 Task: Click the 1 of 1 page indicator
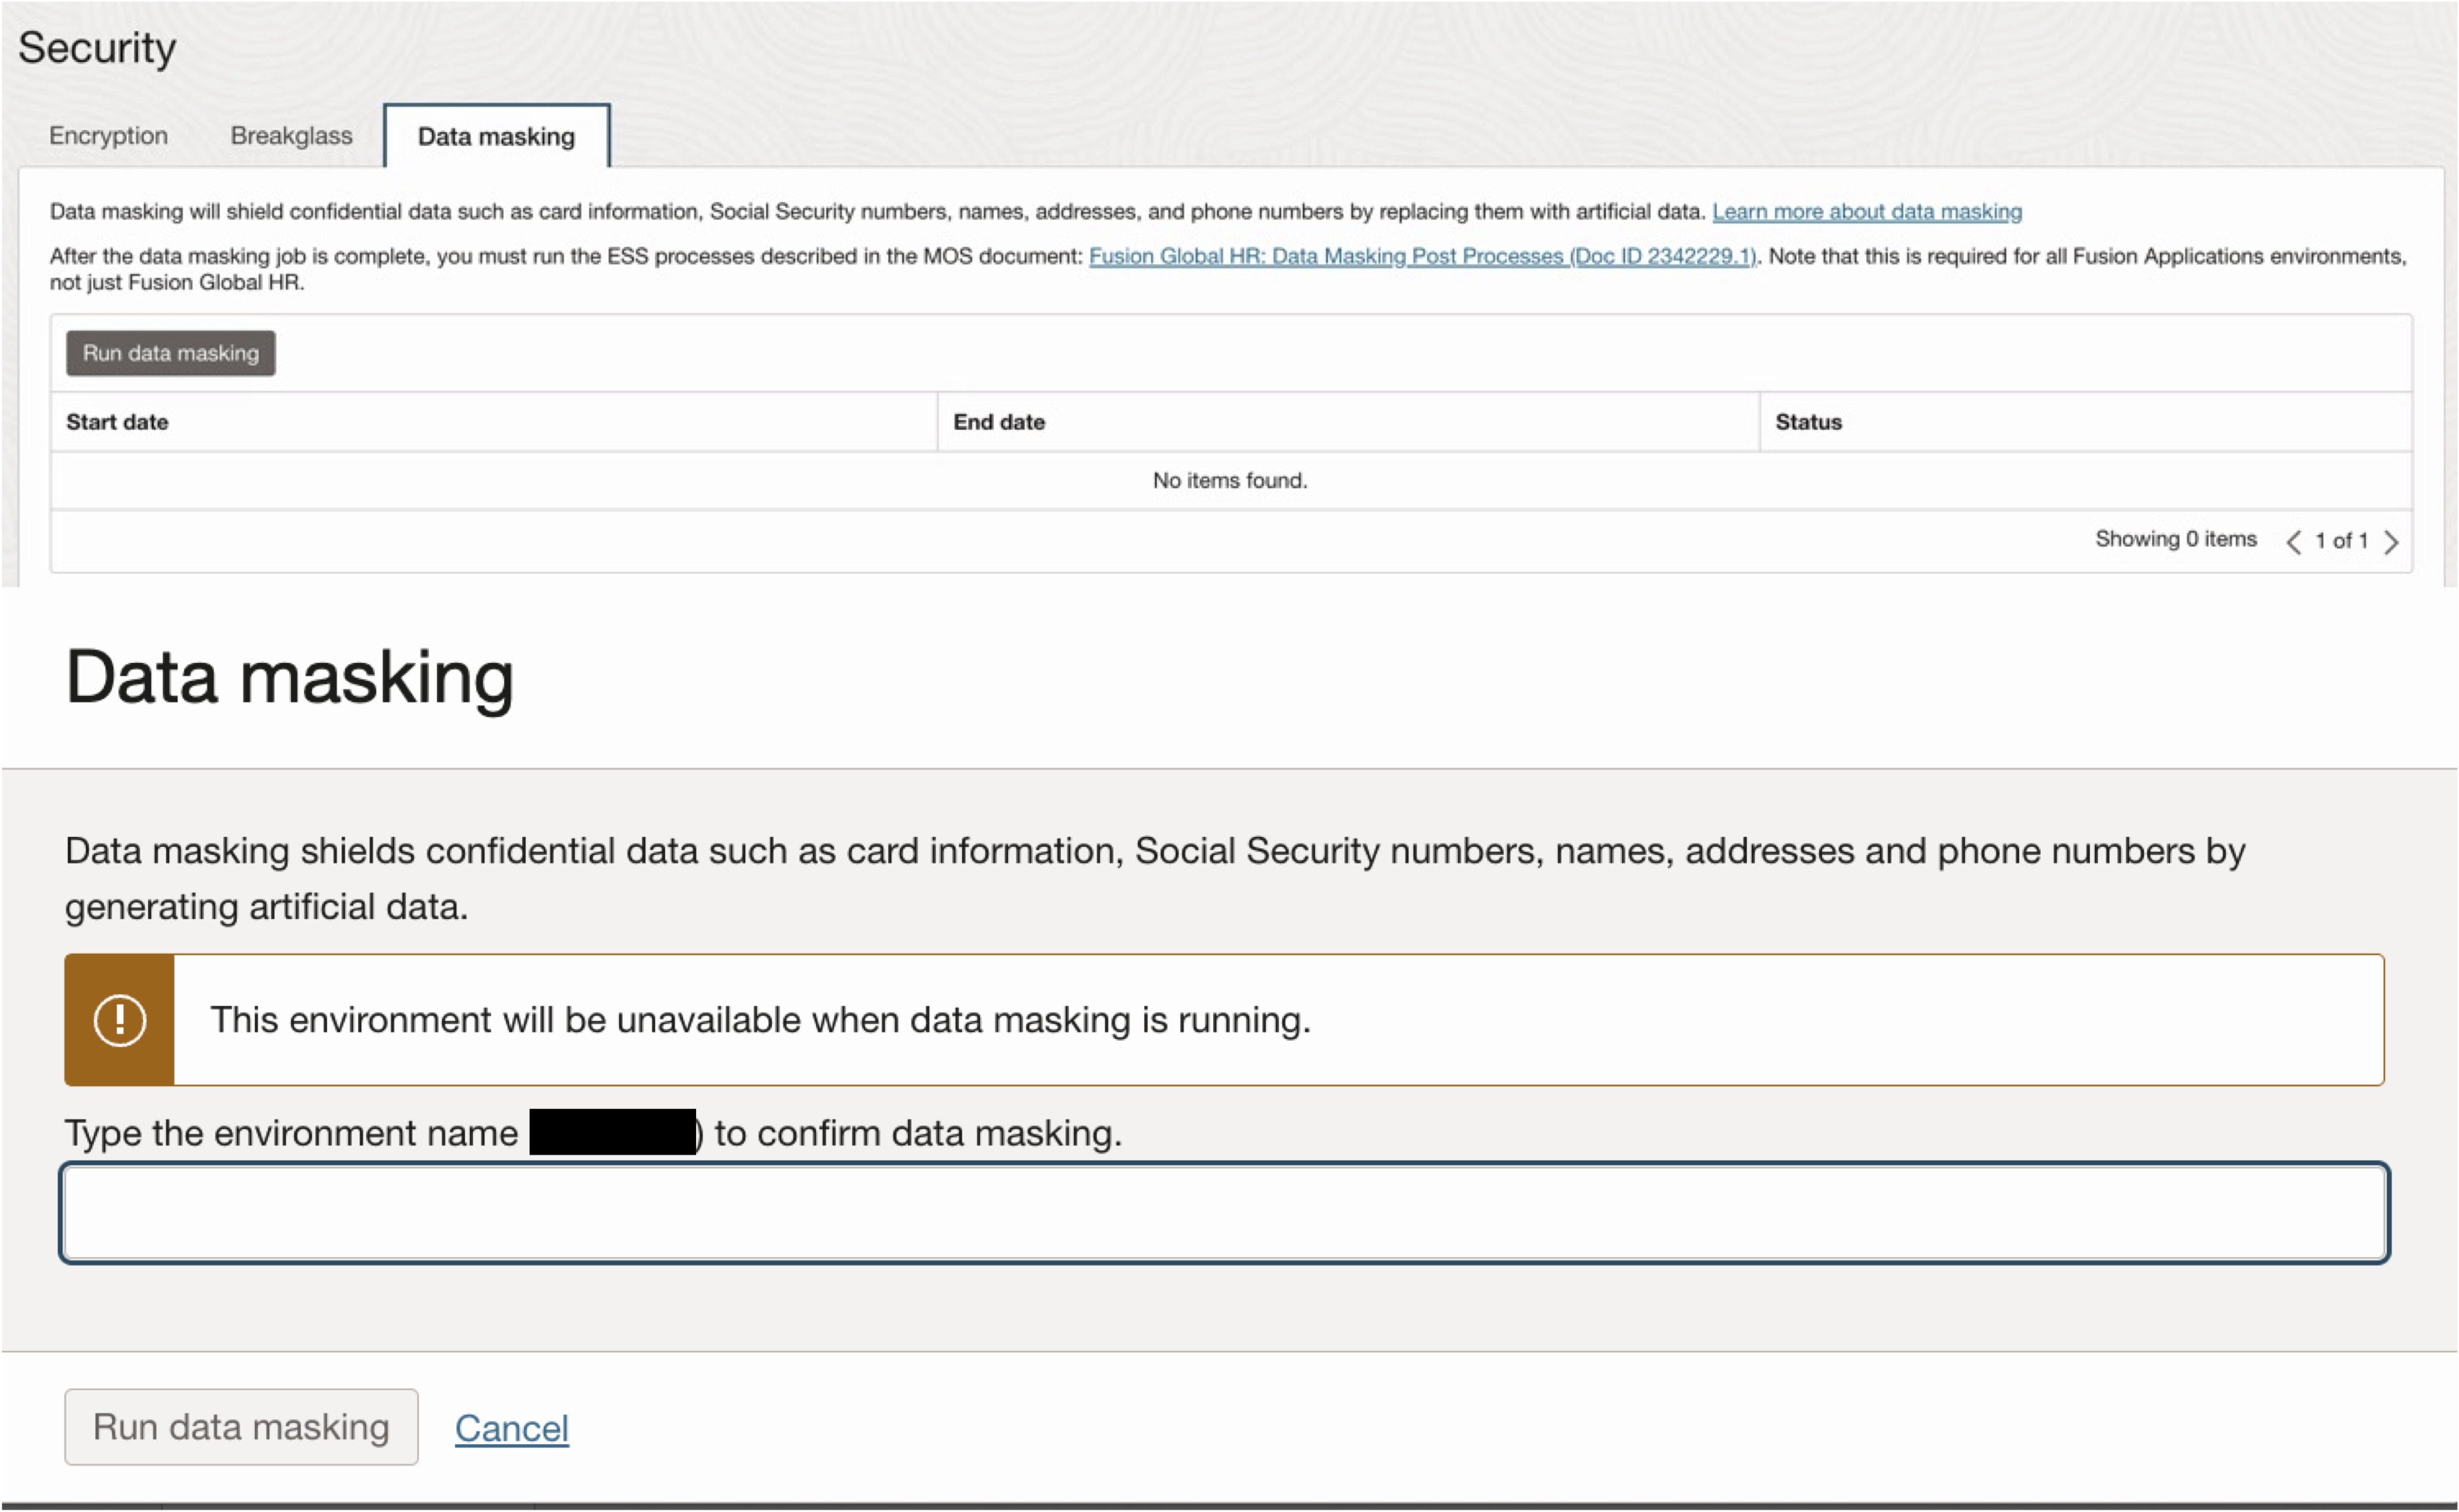coord(2342,540)
